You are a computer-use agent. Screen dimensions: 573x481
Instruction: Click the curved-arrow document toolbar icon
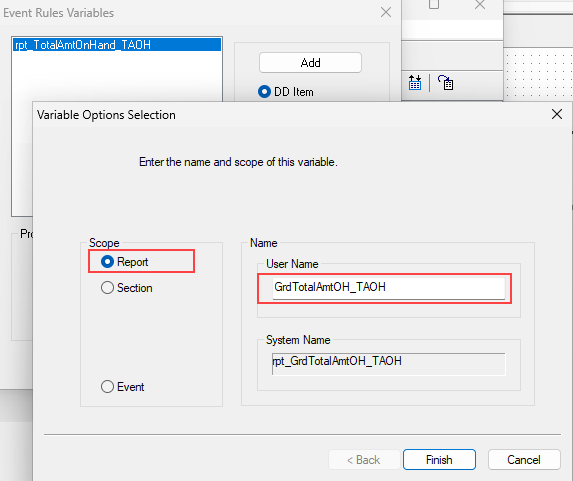445,83
